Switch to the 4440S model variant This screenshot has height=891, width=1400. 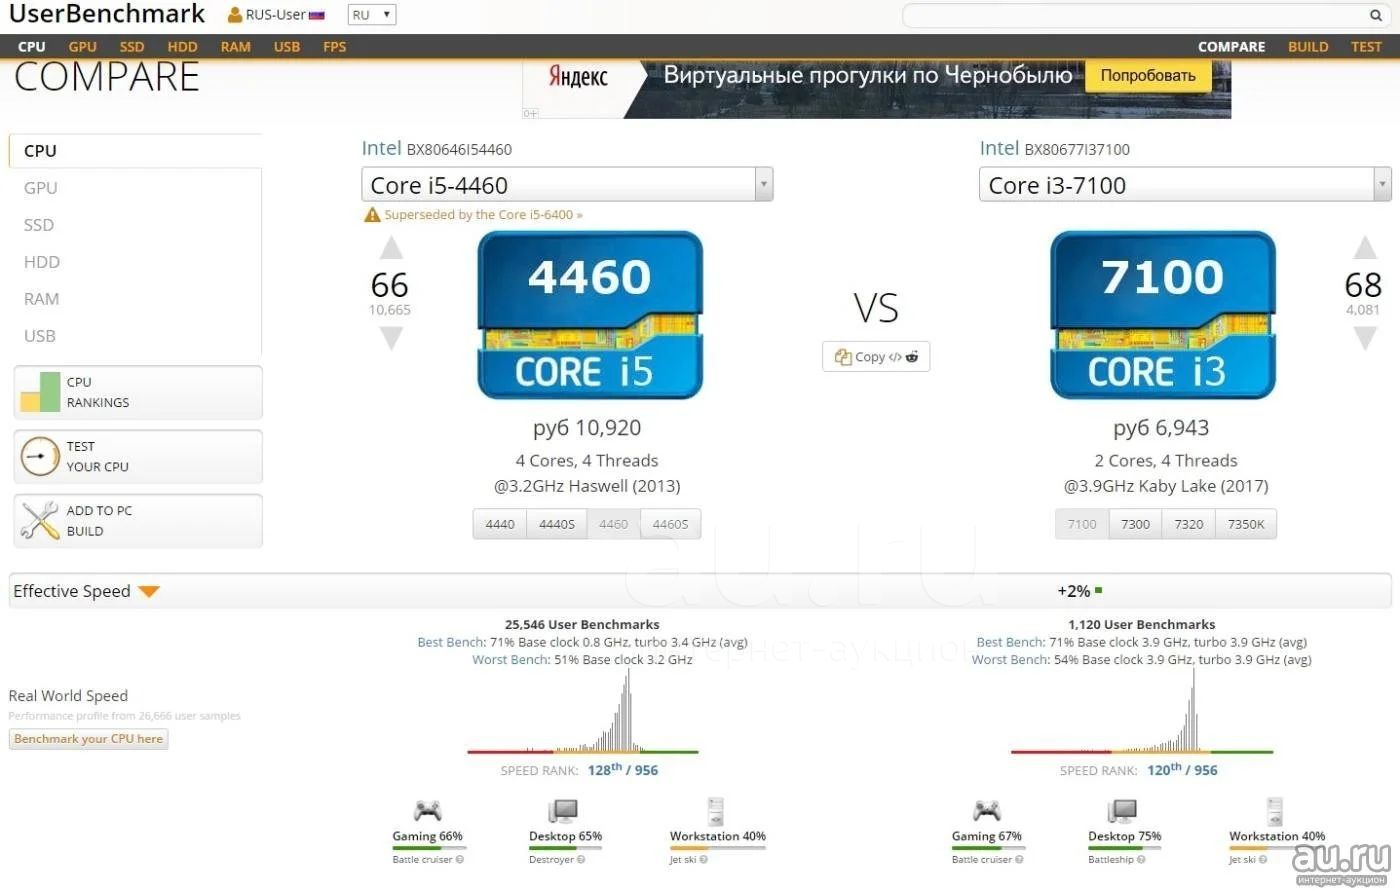557,524
